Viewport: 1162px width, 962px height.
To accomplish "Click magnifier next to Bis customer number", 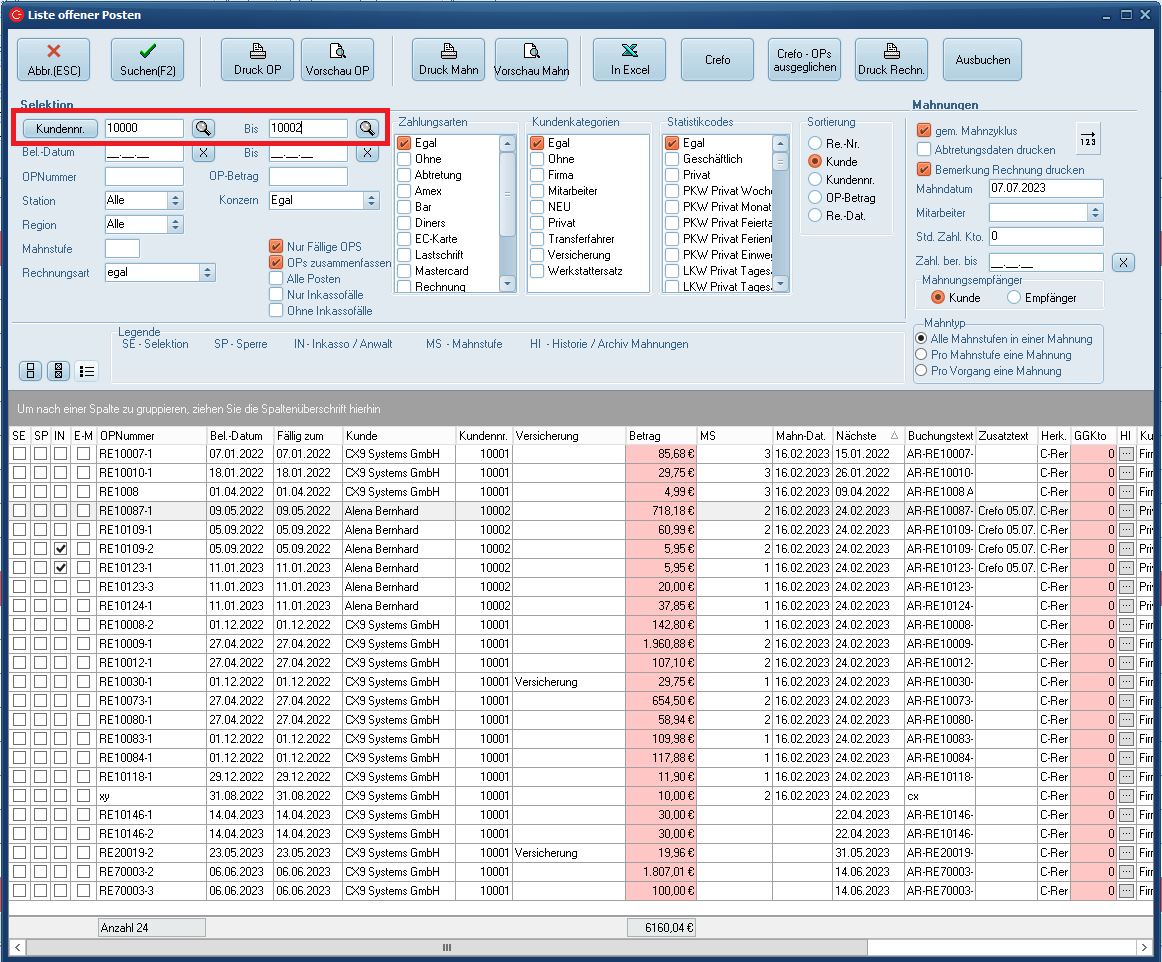I will 367,128.
